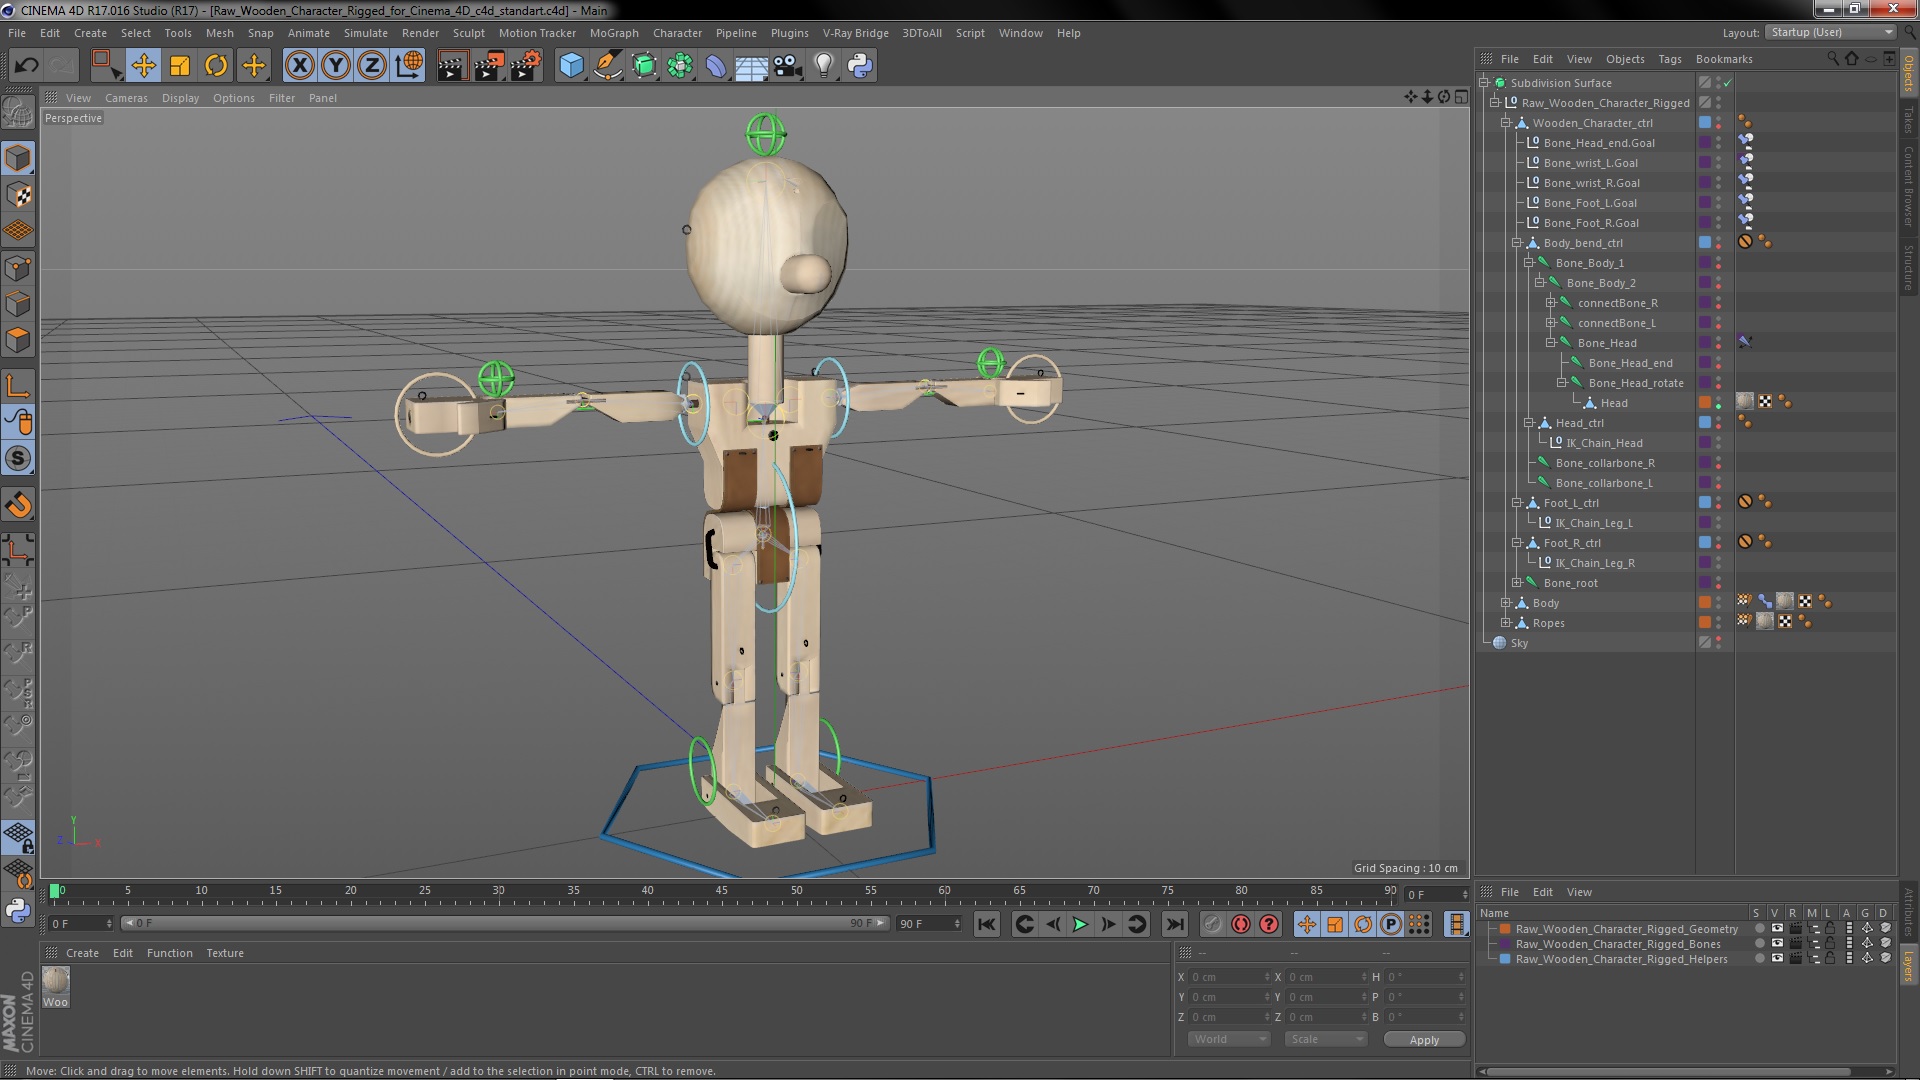Open the spline pen tool icon
The width and height of the screenshot is (1920, 1080).
pos(607,66)
